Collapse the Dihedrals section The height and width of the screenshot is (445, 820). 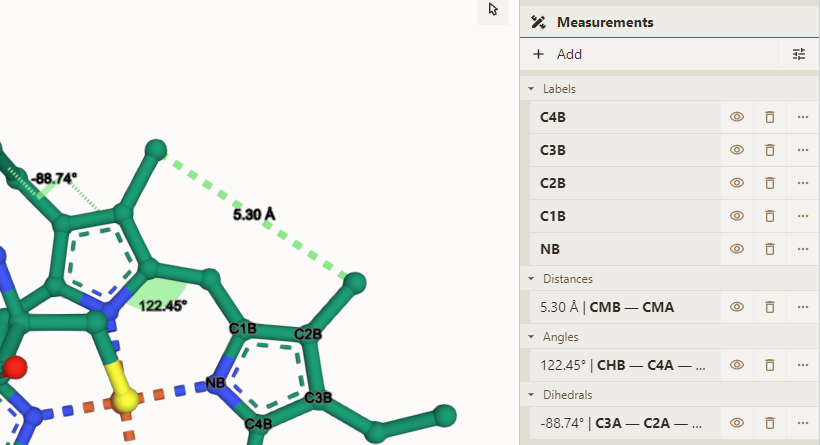click(532, 396)
